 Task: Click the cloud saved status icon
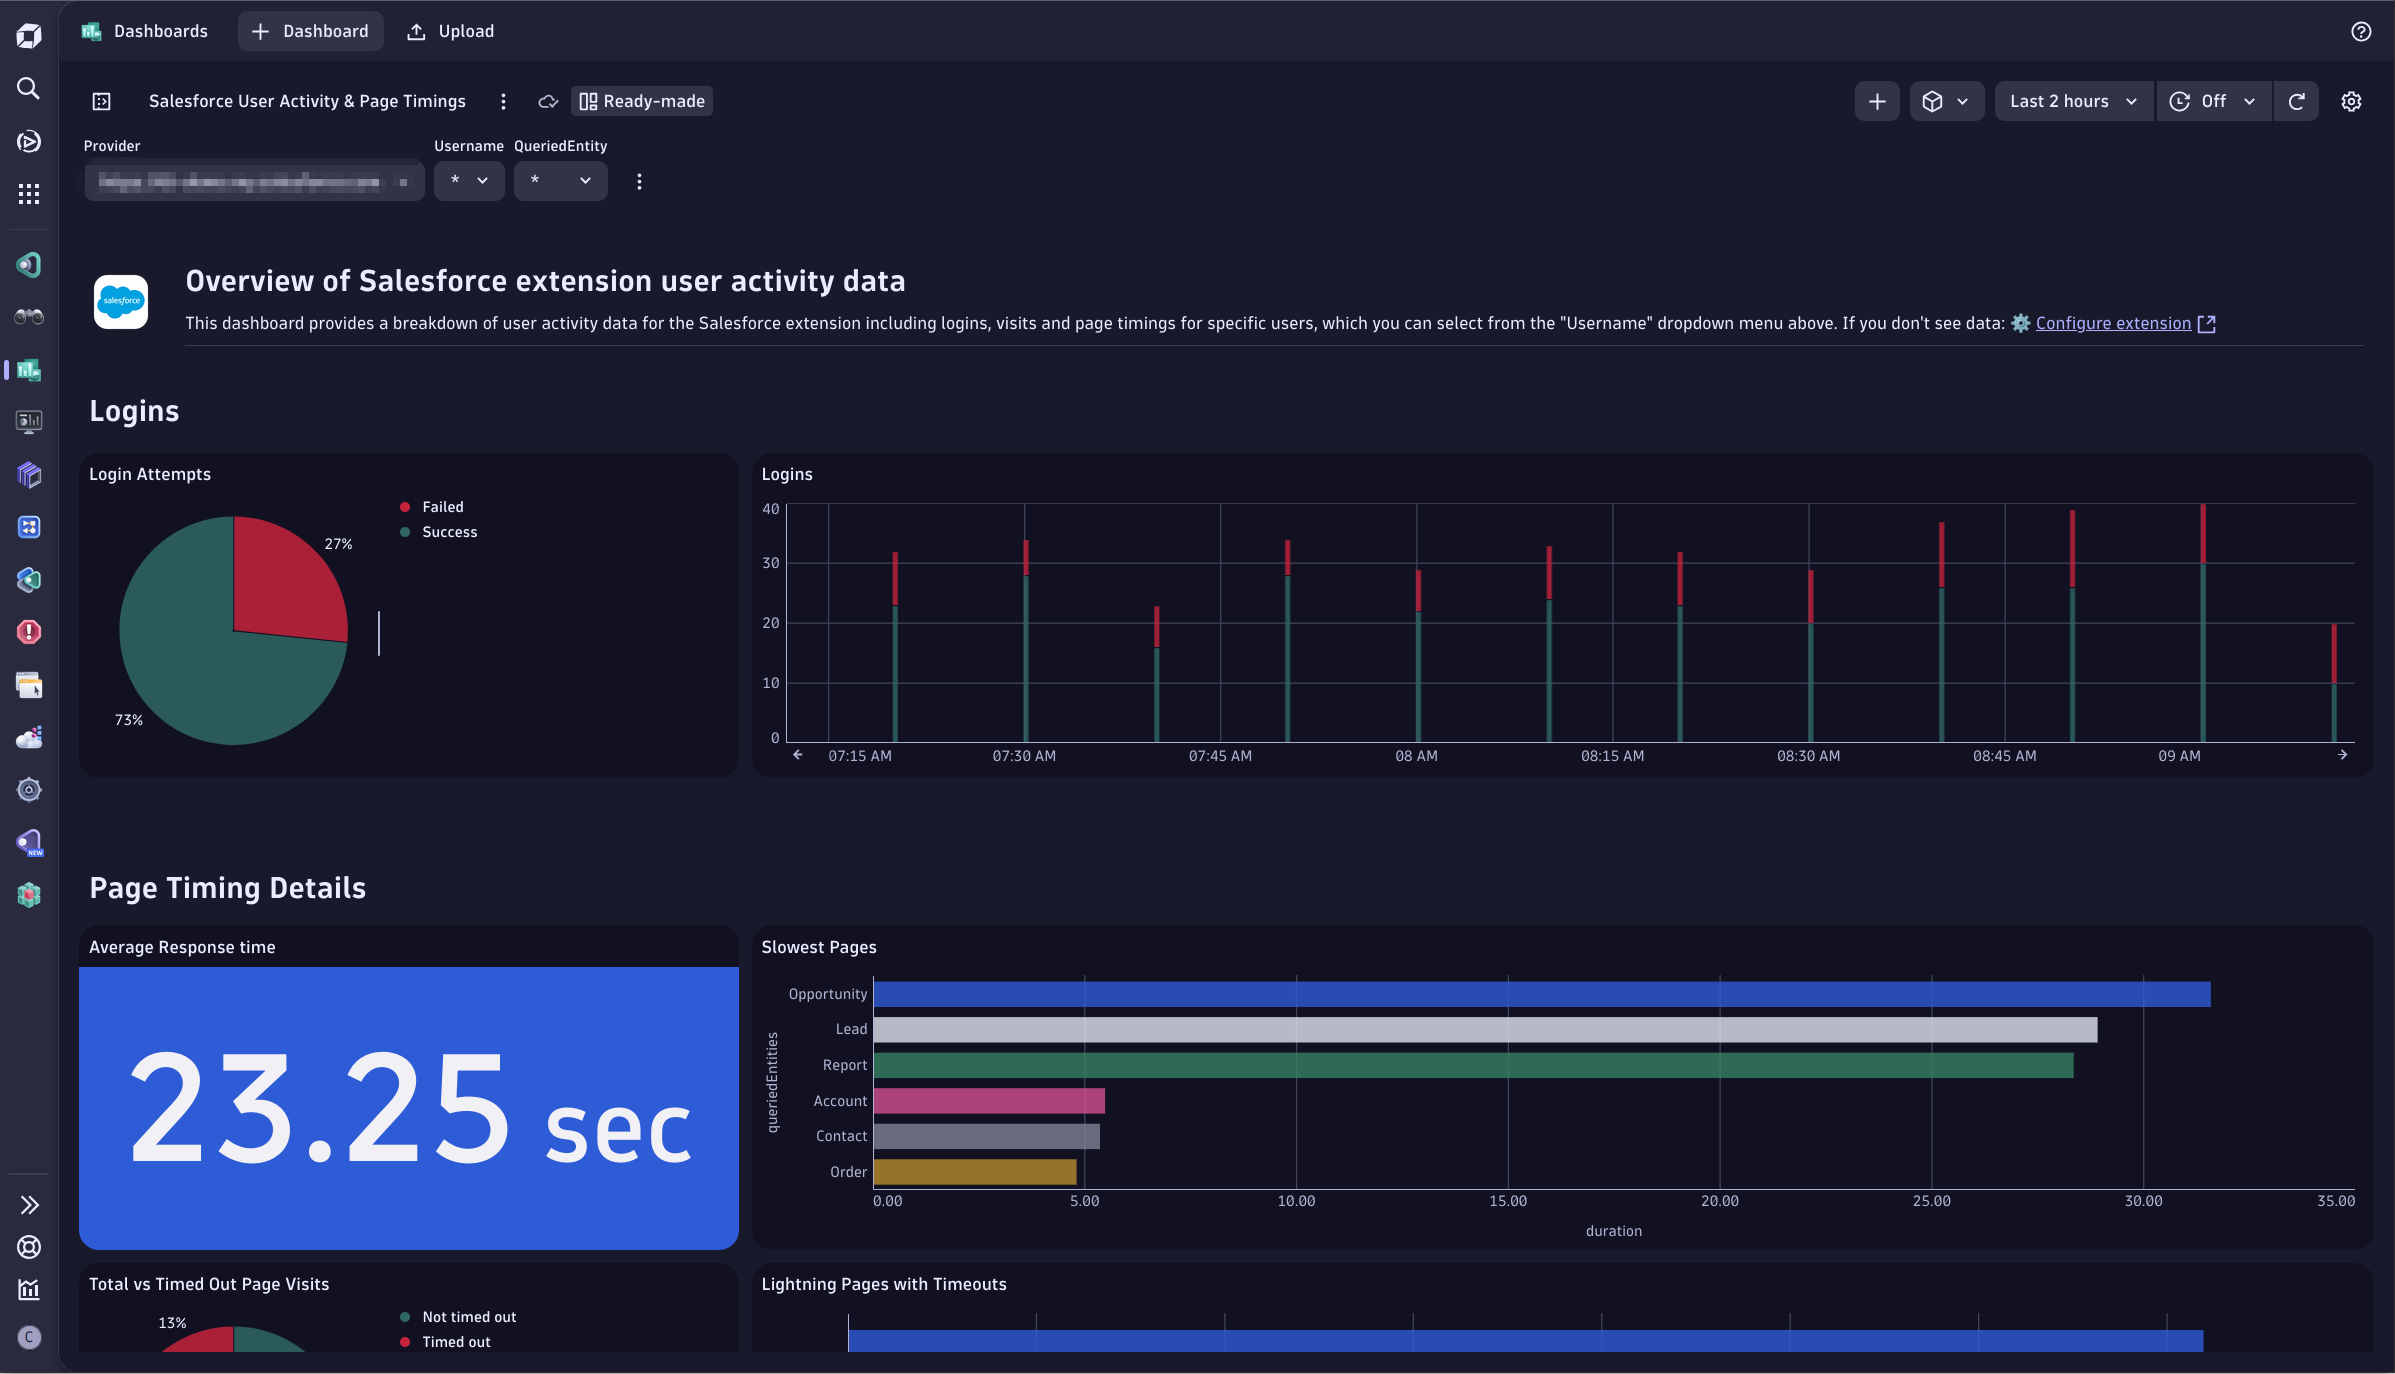[x=548, y=101]
